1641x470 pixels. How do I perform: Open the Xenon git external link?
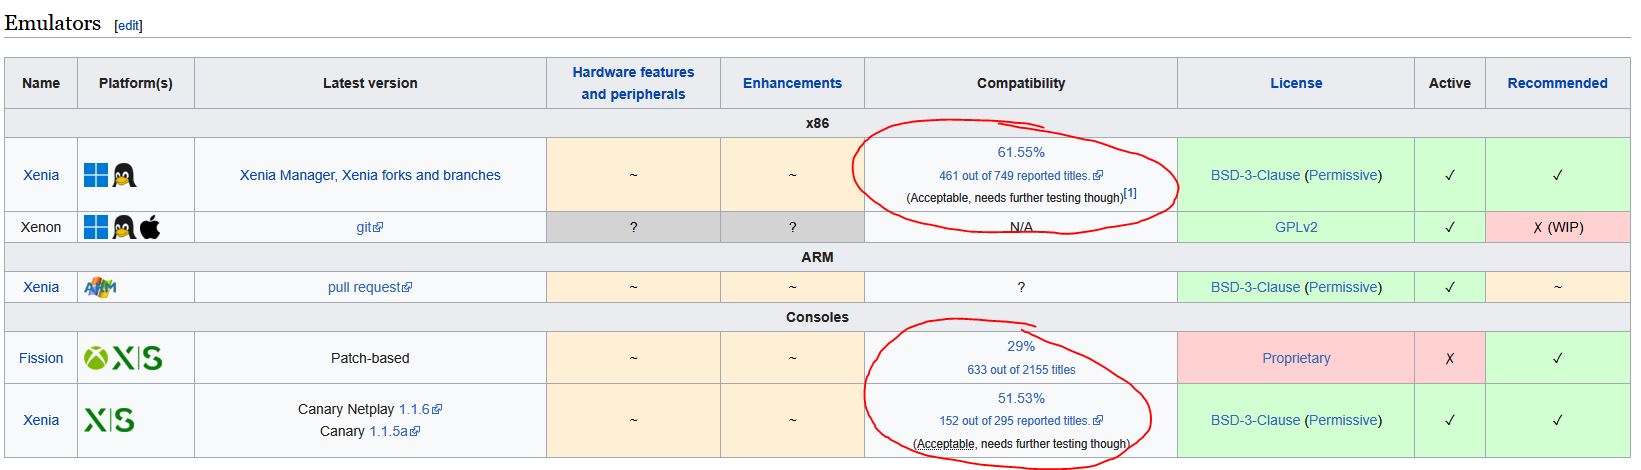(x=369, y=227)
